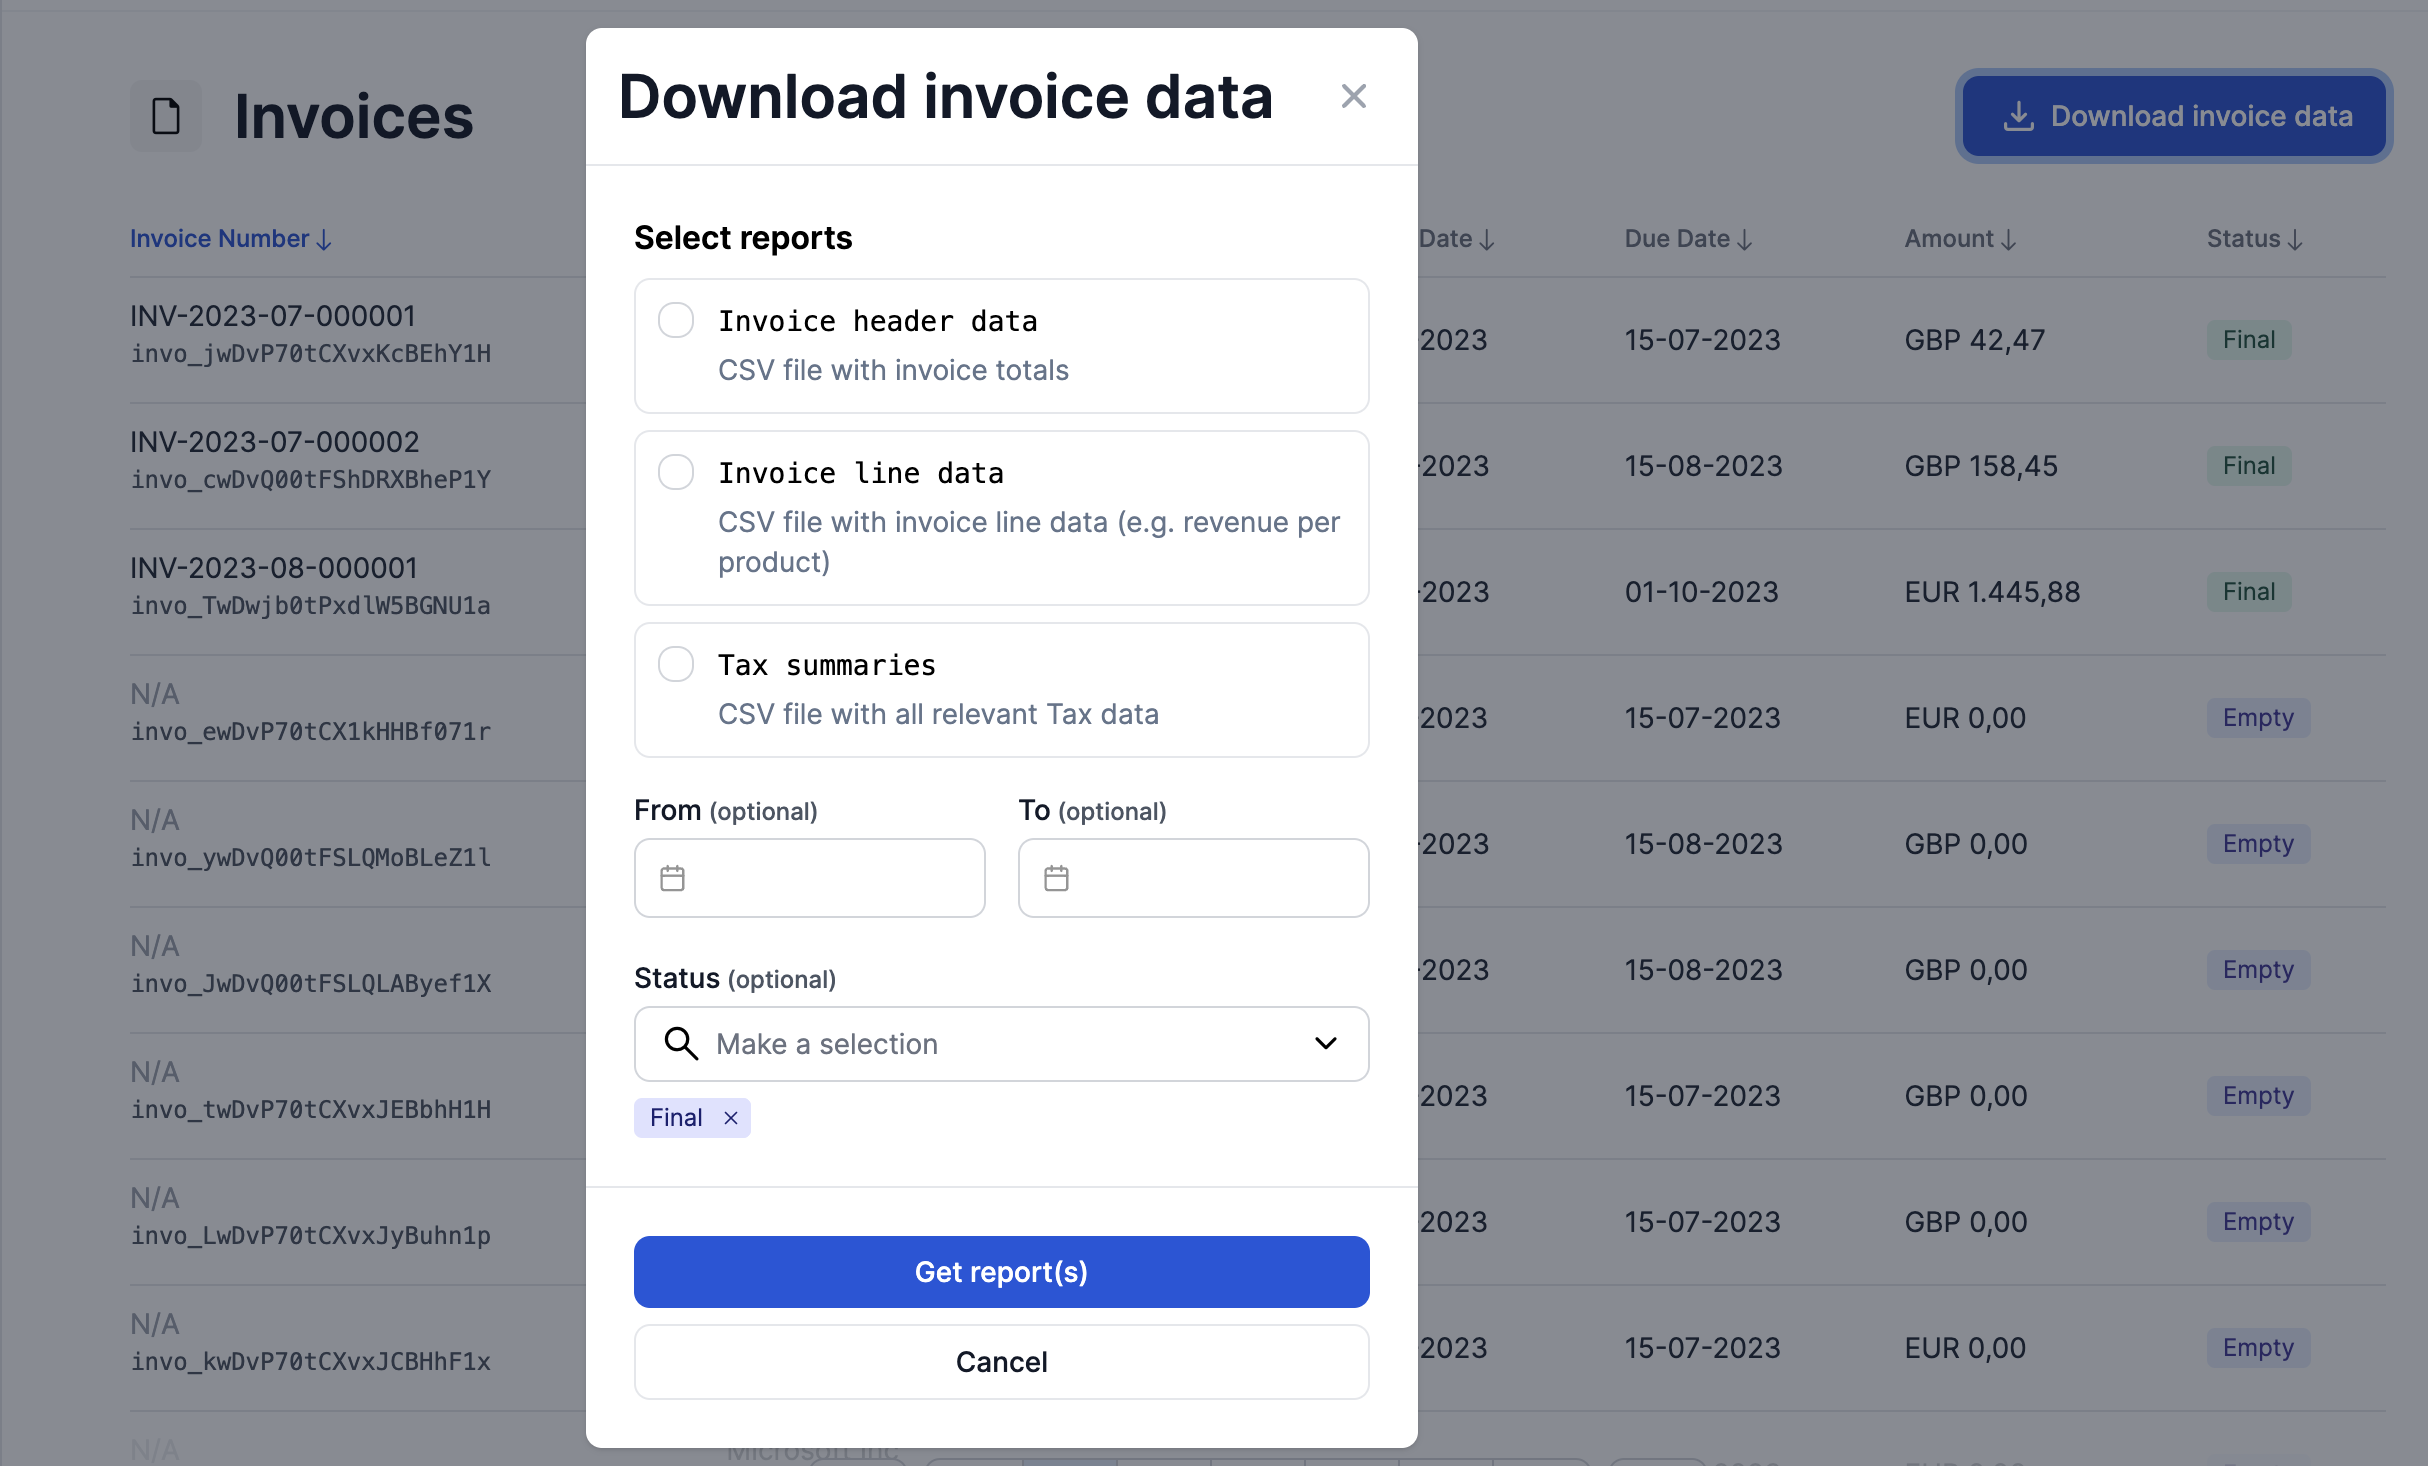Sort table by Due Date arrow

pyautogui.click(x=1745, y=240)
